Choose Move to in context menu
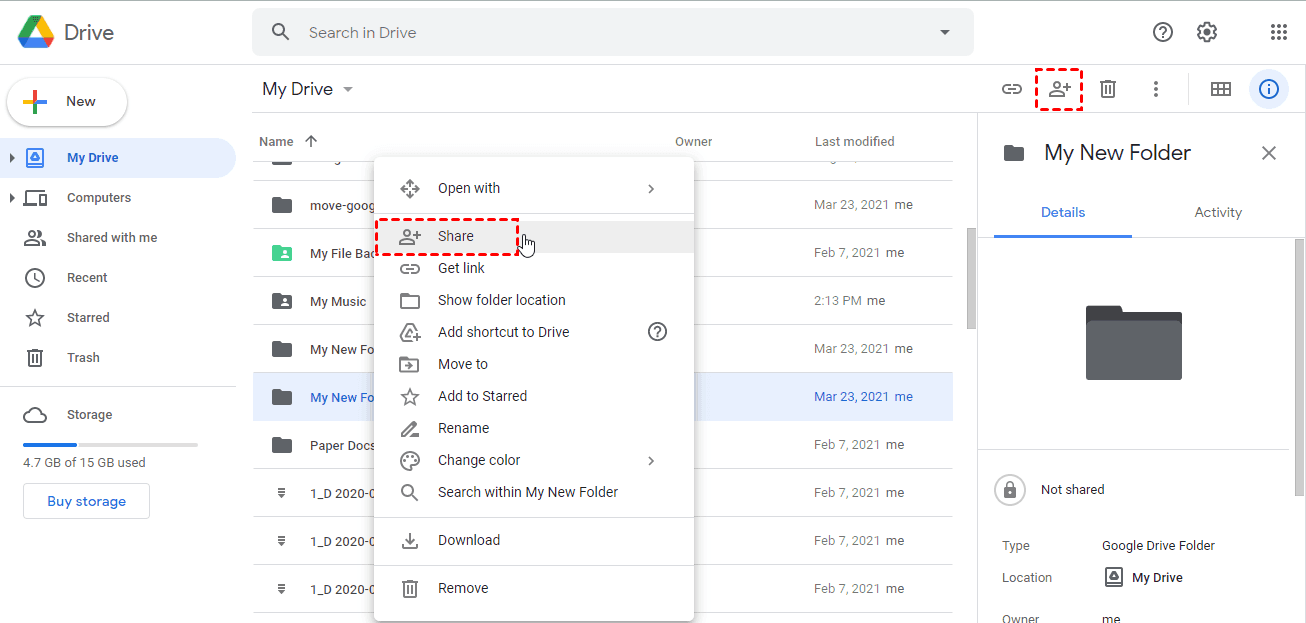1306x623 pixels. pos(534,365)
